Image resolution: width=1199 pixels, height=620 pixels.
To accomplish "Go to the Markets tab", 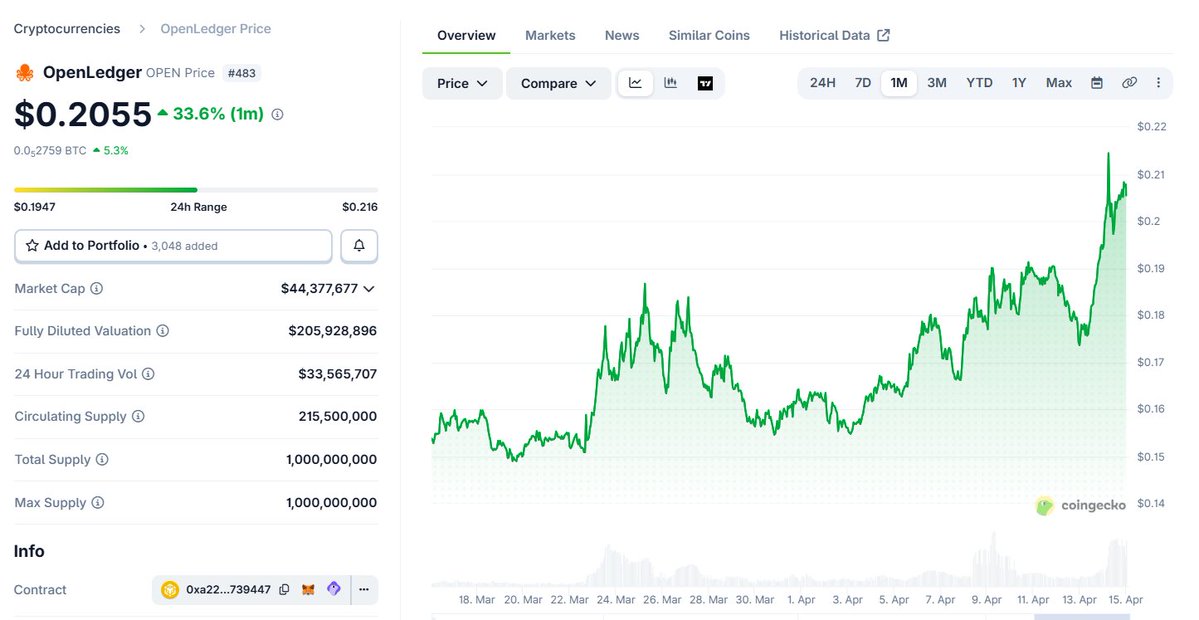I will point(550,35).
